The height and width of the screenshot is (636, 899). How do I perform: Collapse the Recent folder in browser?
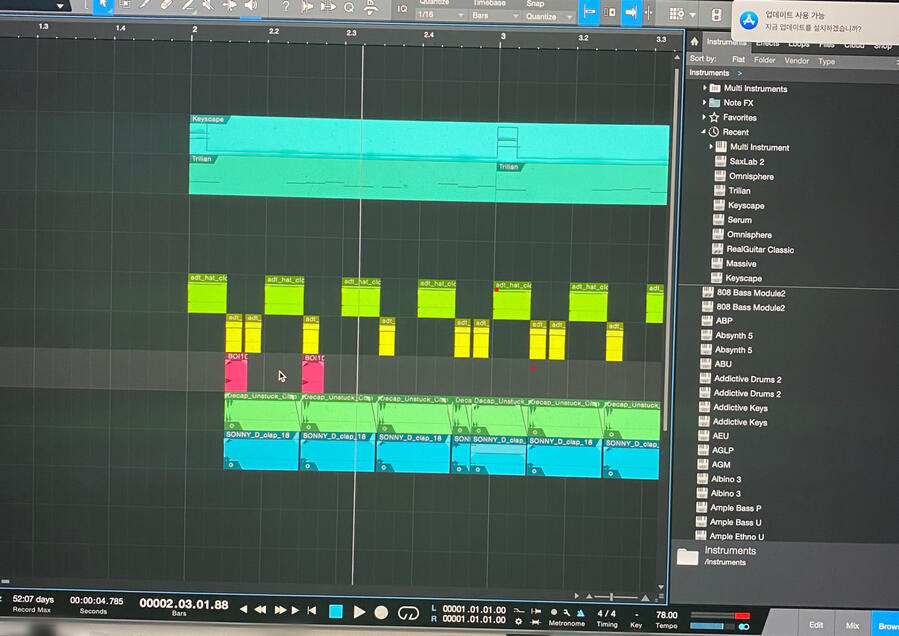coord(704,132)
